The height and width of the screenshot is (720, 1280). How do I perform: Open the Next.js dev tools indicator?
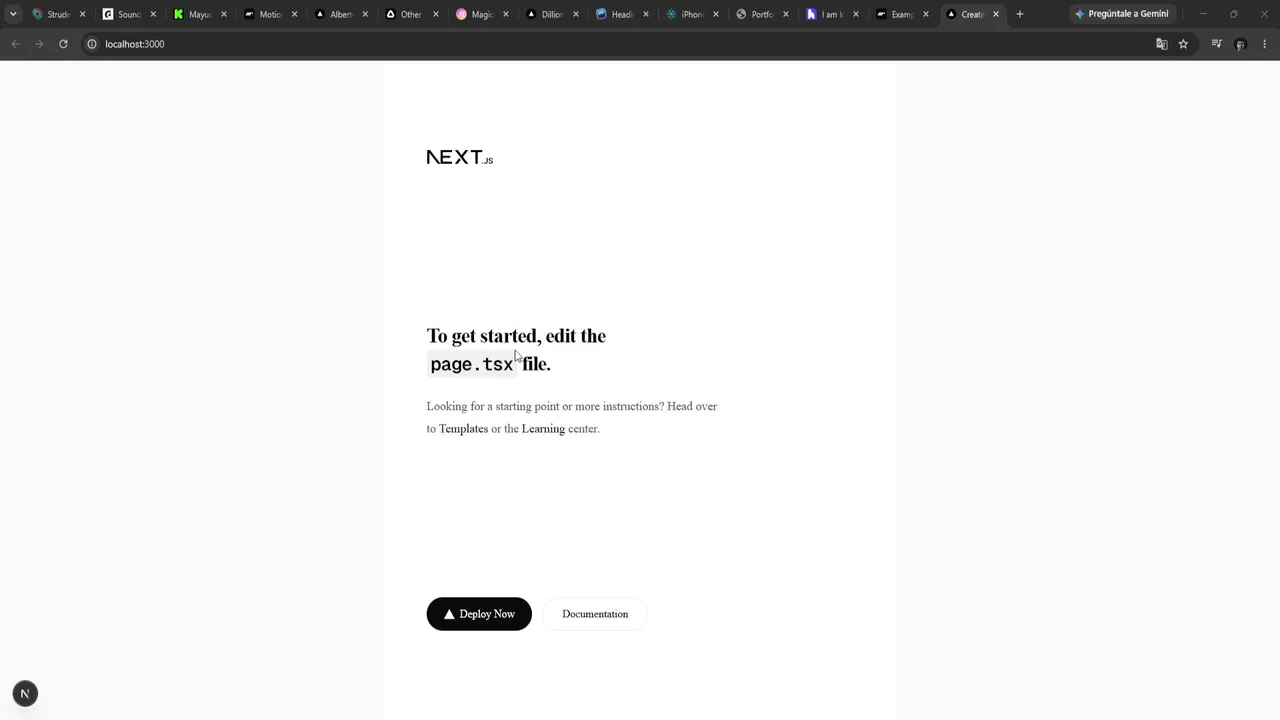25,693
